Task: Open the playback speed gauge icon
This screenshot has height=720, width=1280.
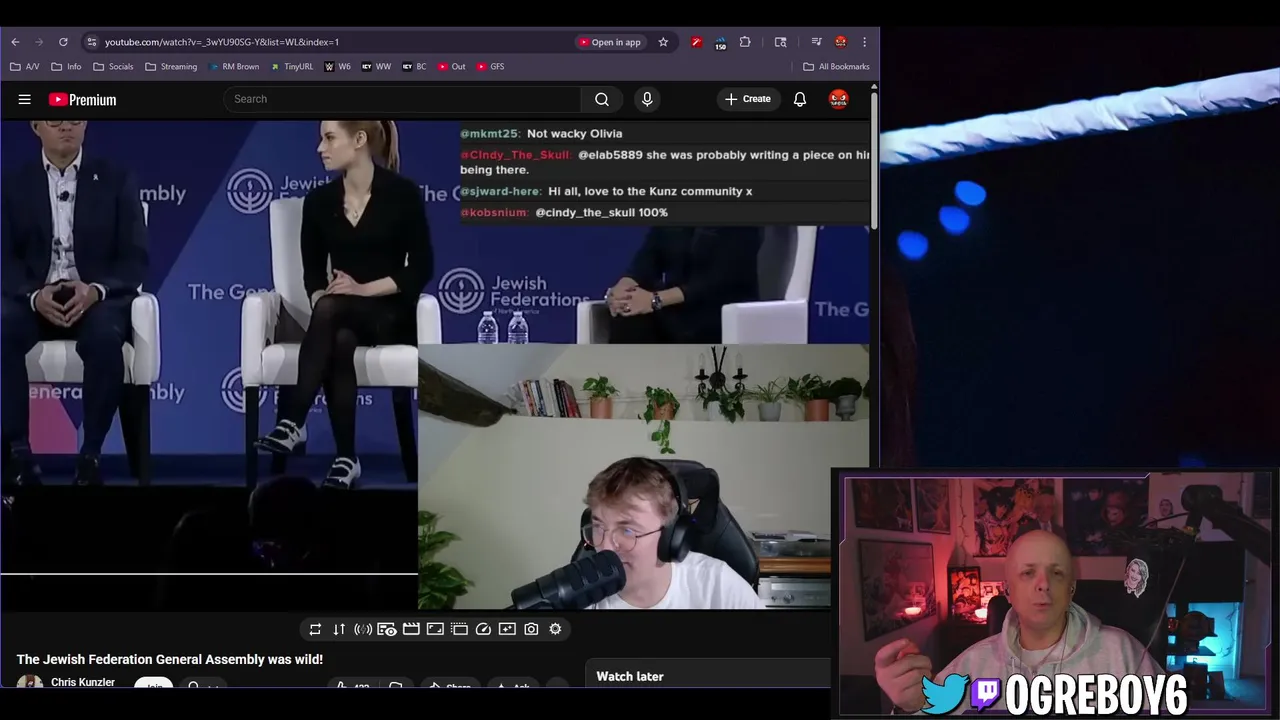Action: coord(483,629)
